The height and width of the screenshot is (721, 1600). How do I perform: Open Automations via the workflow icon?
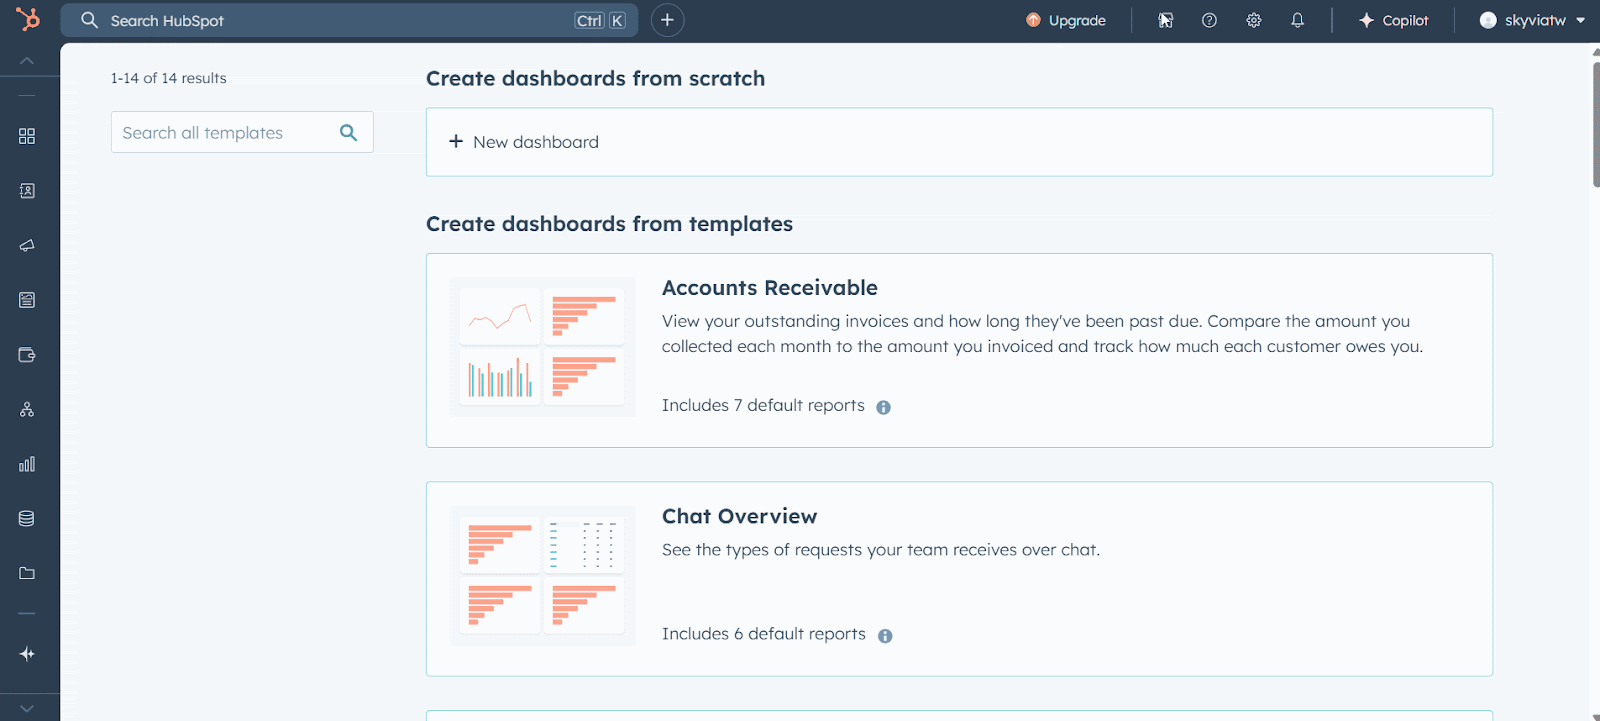point(27,409)
